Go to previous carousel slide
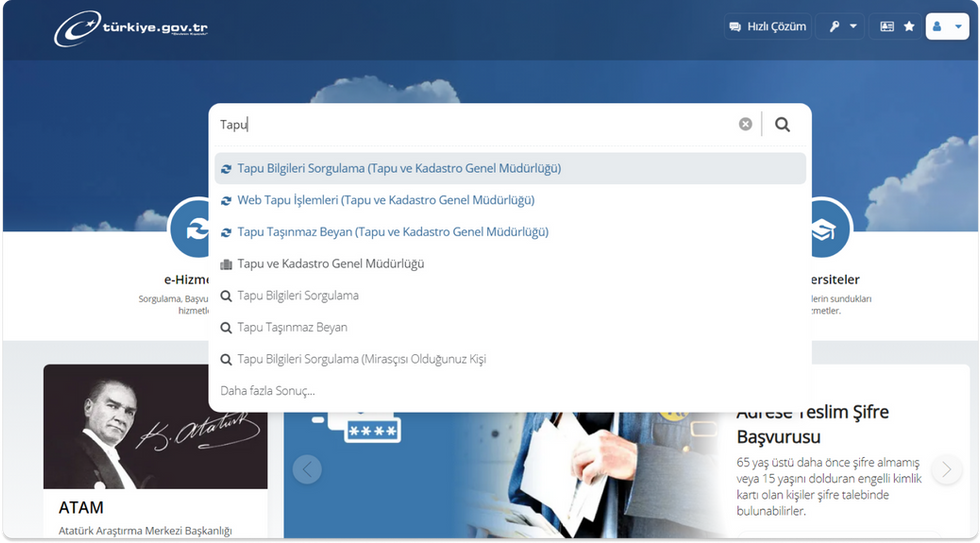The height and width of the screenshot is (543, 980). tap(307, 469)
